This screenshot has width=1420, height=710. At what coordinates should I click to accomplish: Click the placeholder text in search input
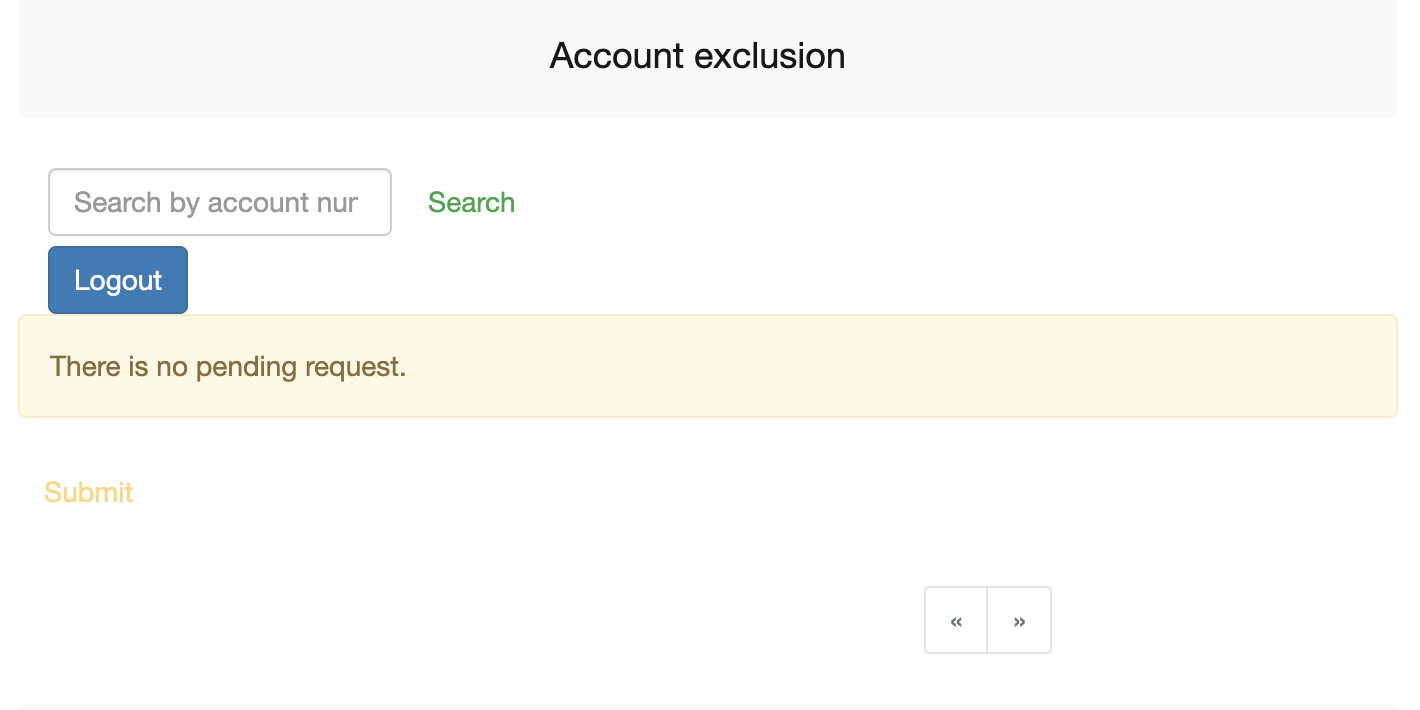[216, 203]
